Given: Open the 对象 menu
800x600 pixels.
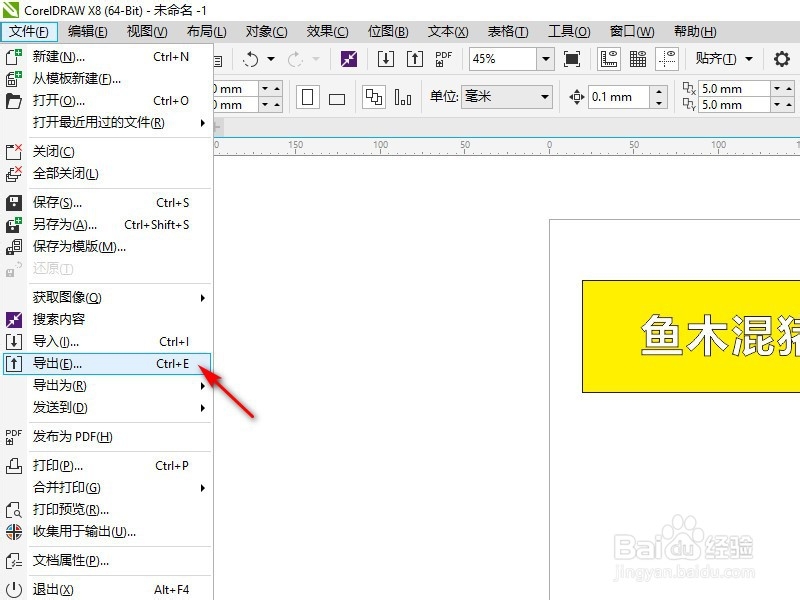Looking at the screenshot, I should point(266,32).
